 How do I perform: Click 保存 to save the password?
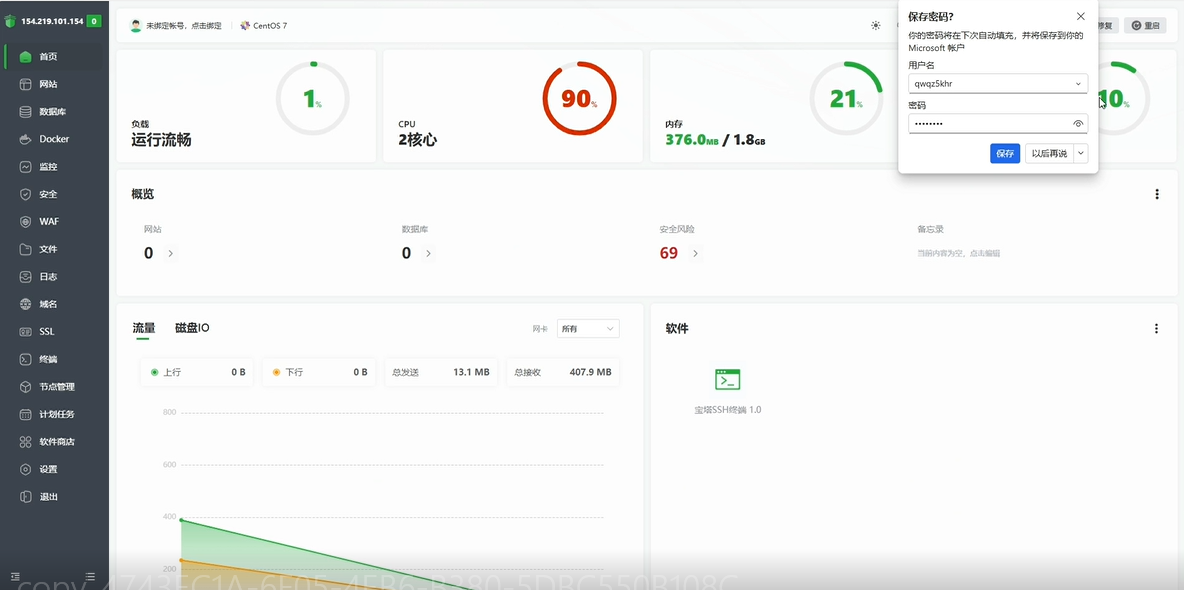(x=1005, y=153)
